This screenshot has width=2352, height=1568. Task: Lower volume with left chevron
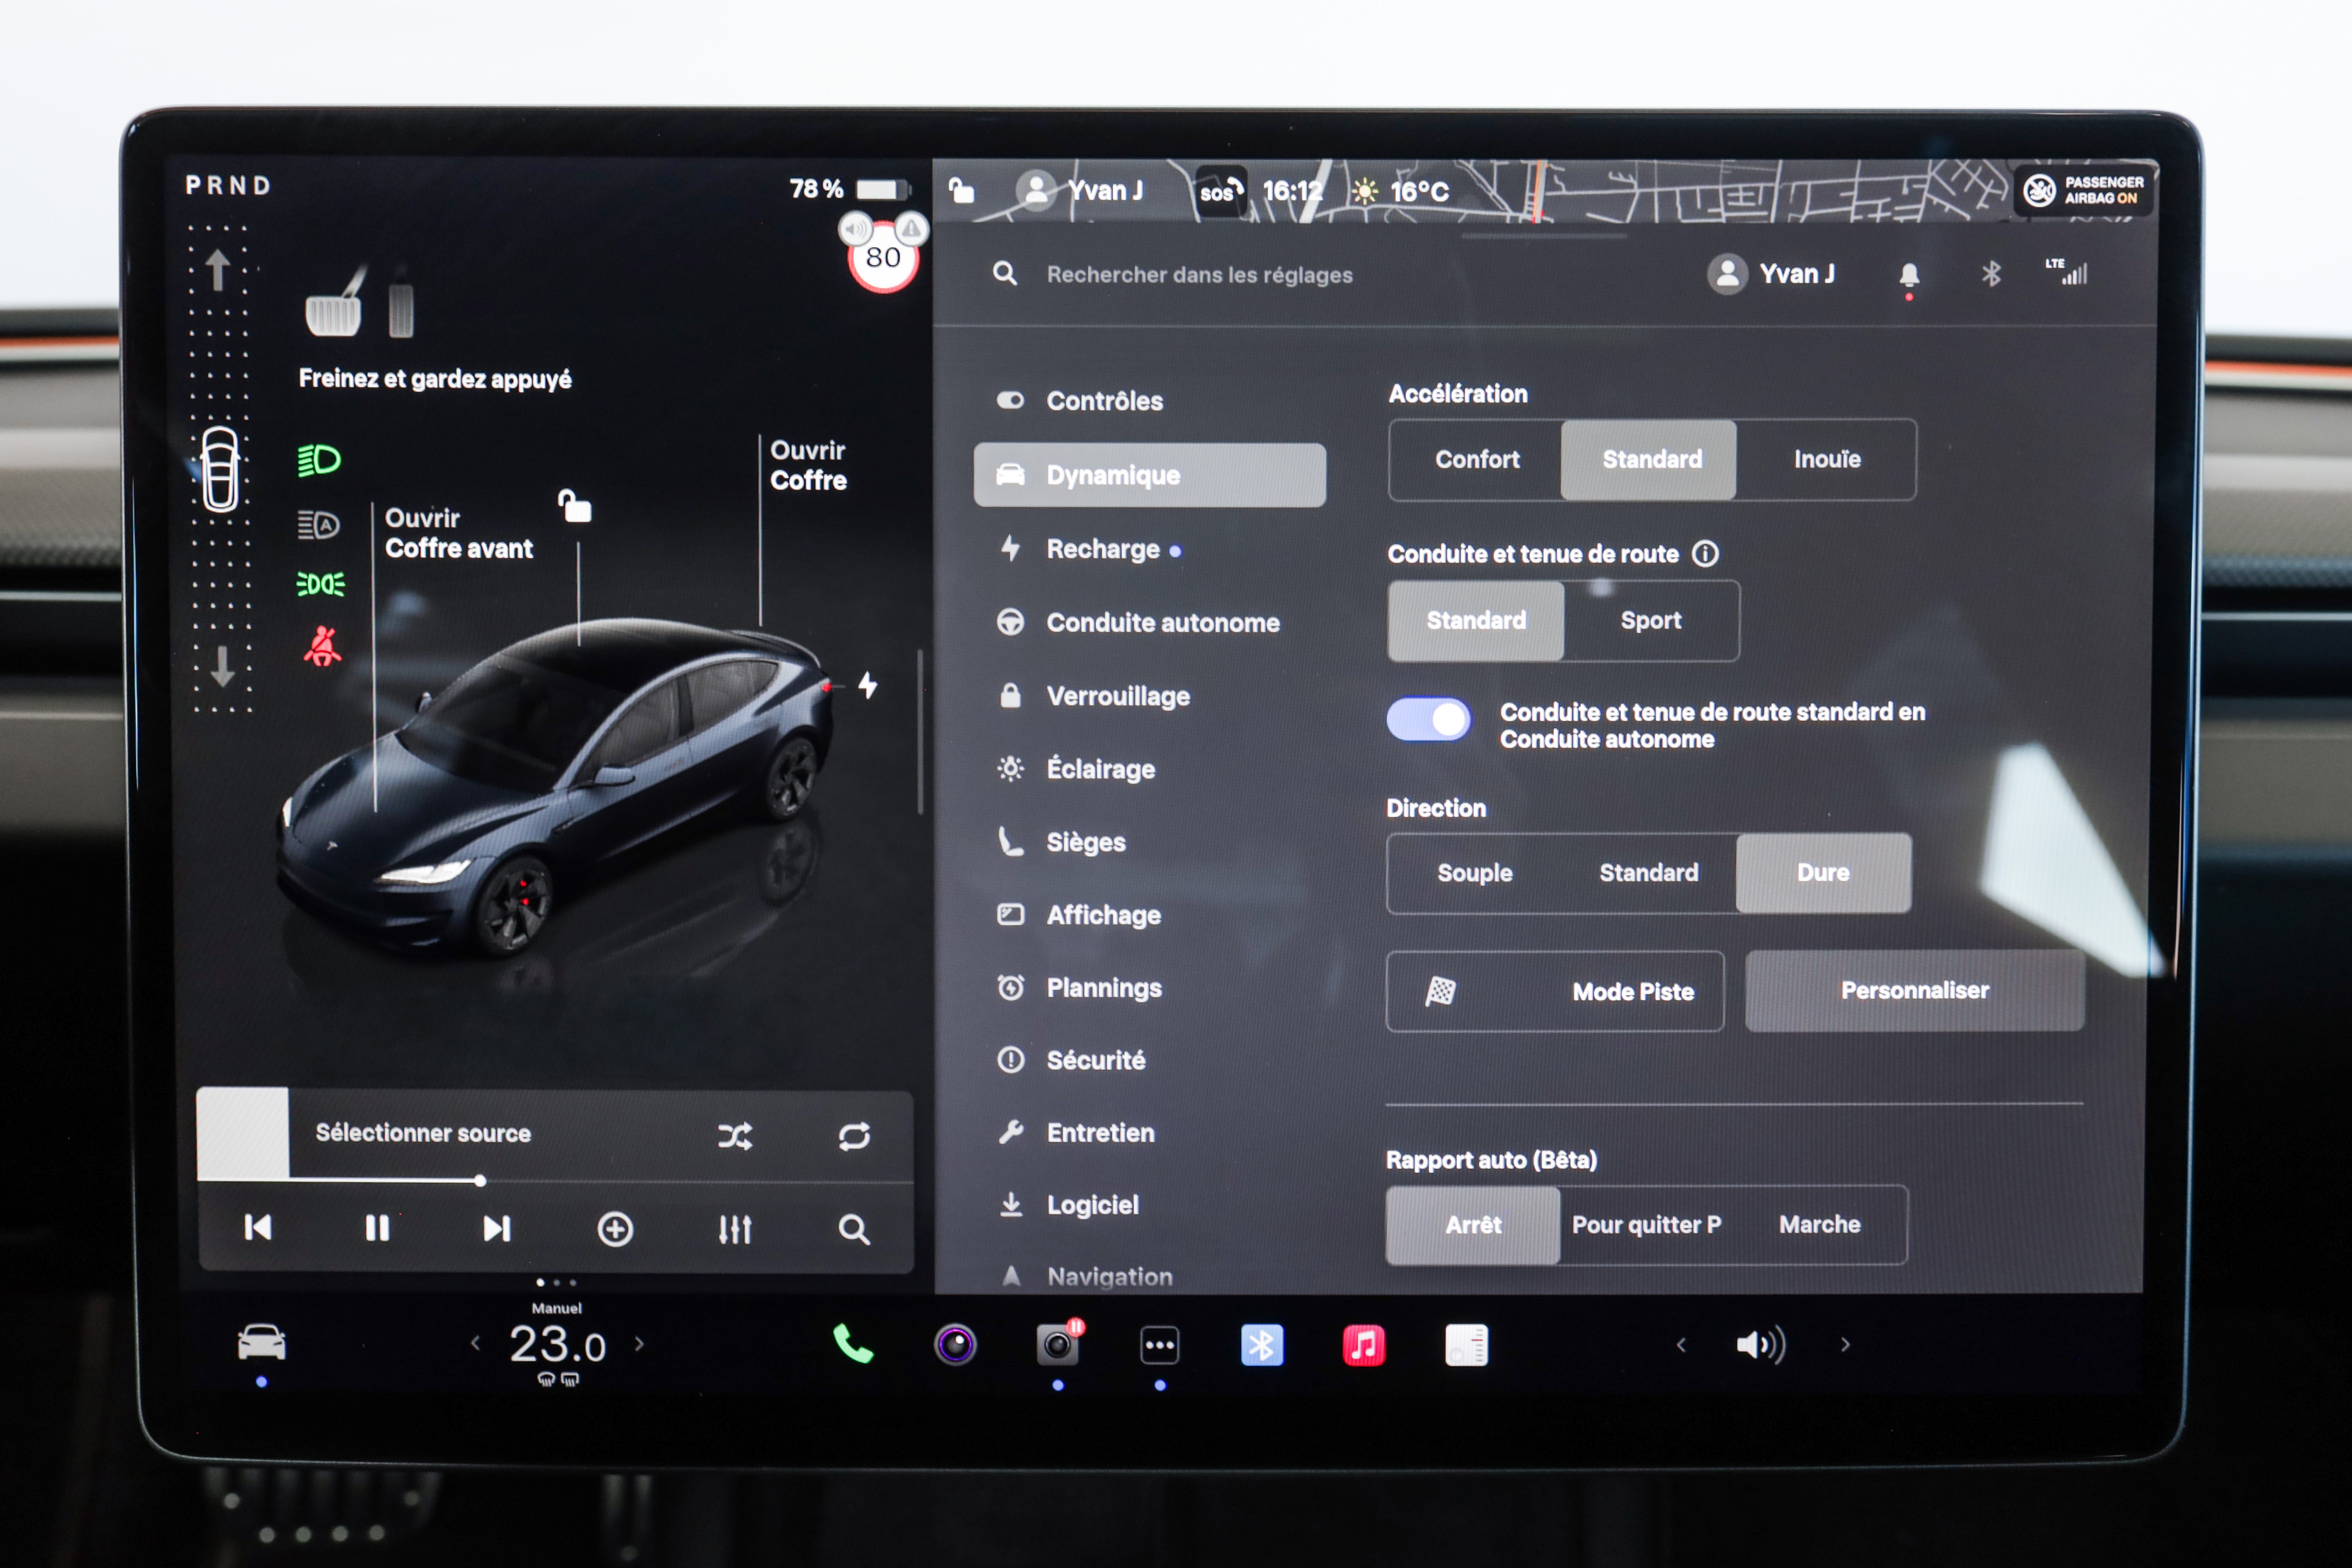click(x=1681, y=1345)
